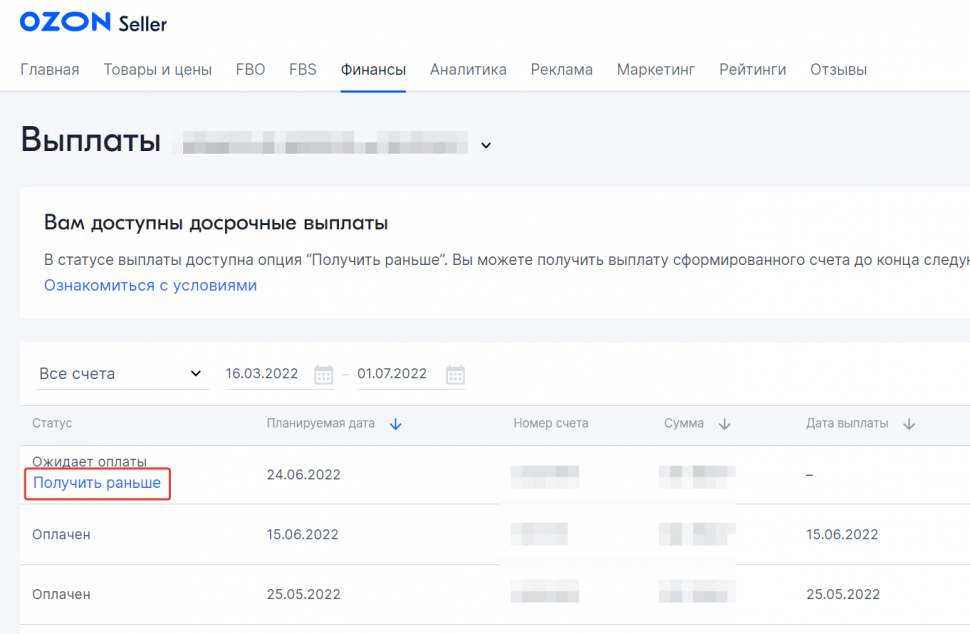Click planned date 25.05.2022
Screen dimensions: 970x634
(304, 594)
